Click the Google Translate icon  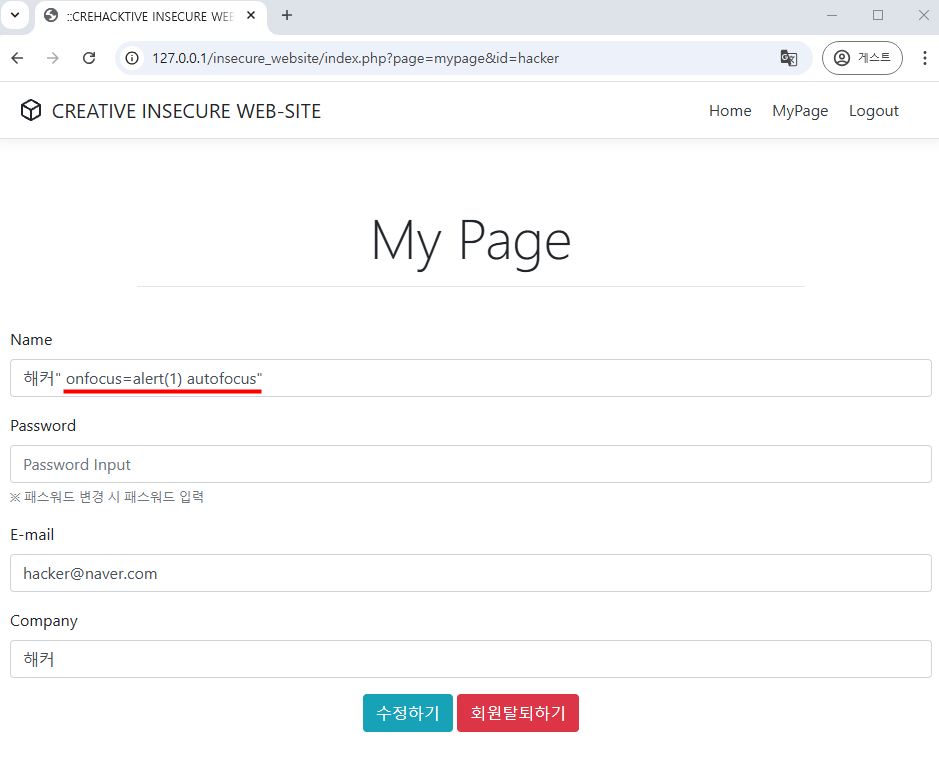(x=789, y=58)
